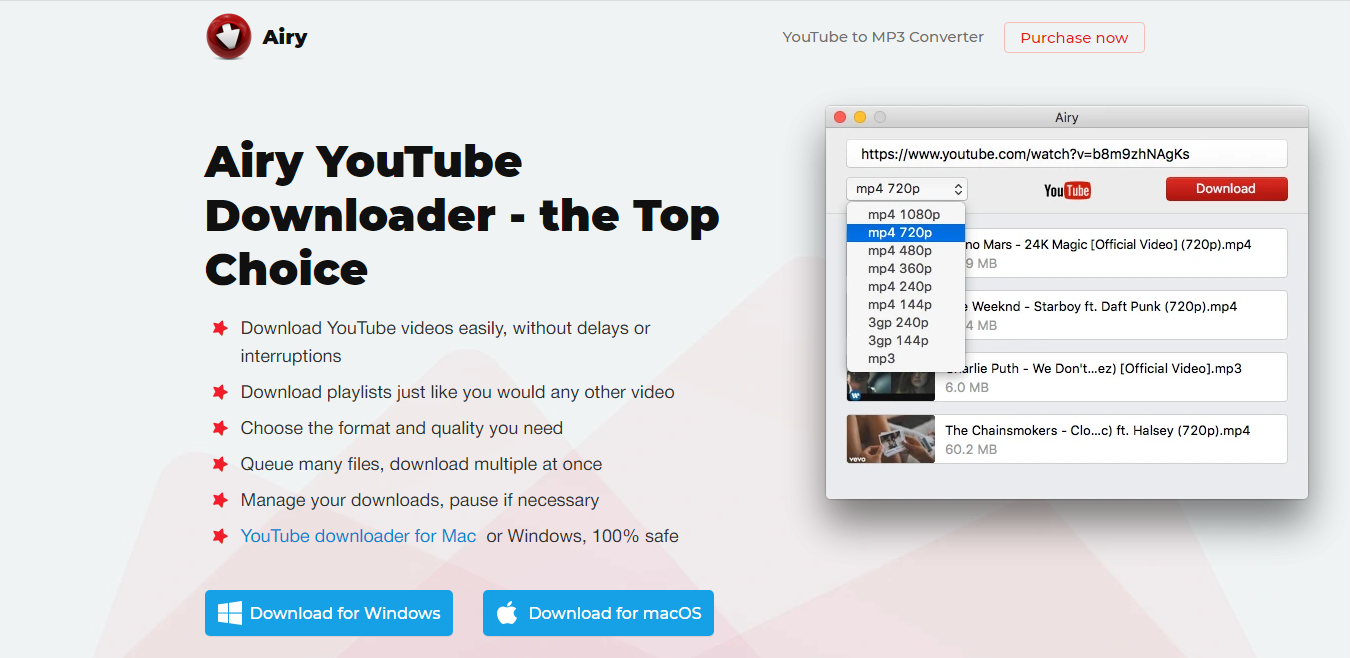Click the 'Download YouTube videos easily' bullet text
Image resolution: width=1350 pixels, height=658 pixels.
[x=446, y=342]
